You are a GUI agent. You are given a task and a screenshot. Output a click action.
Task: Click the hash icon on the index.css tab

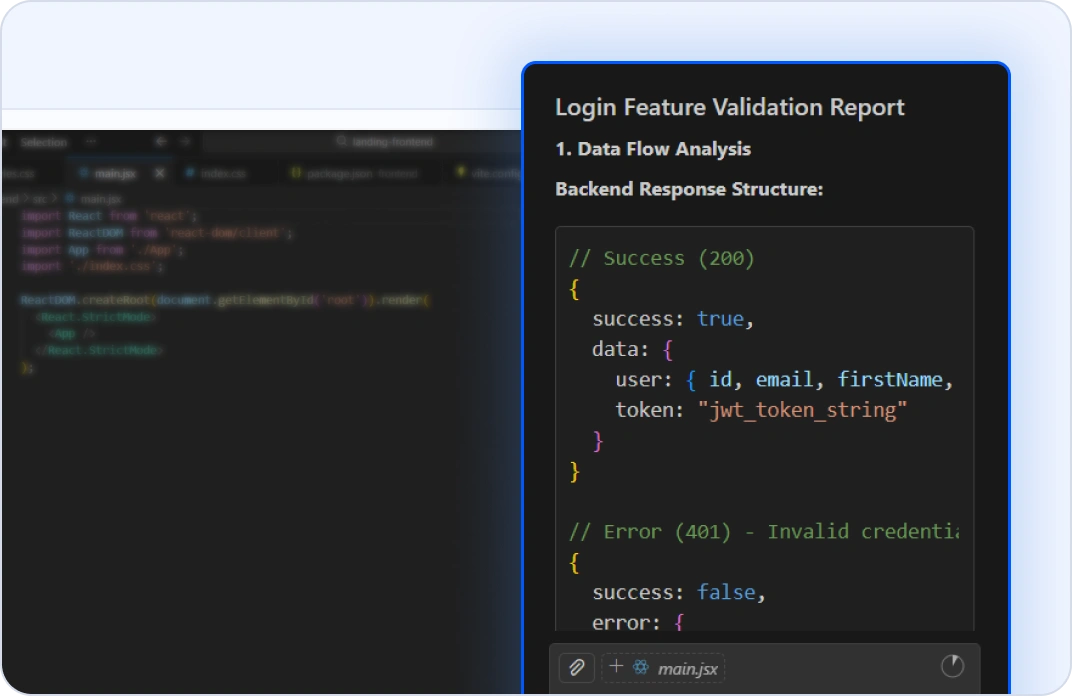pos(189,173)
